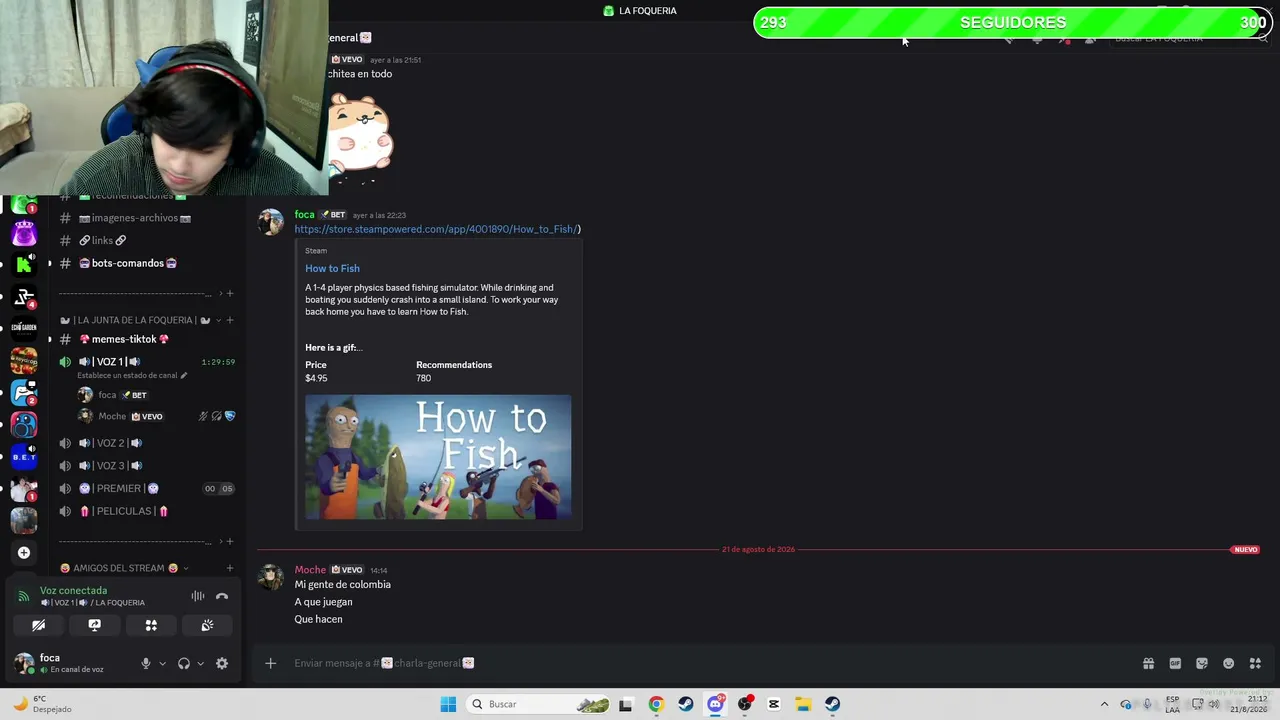Image resolution: width=1280 pixels, height=720 pixels.
Task: Open the GIF picker
Action: tap(1175, 663)
